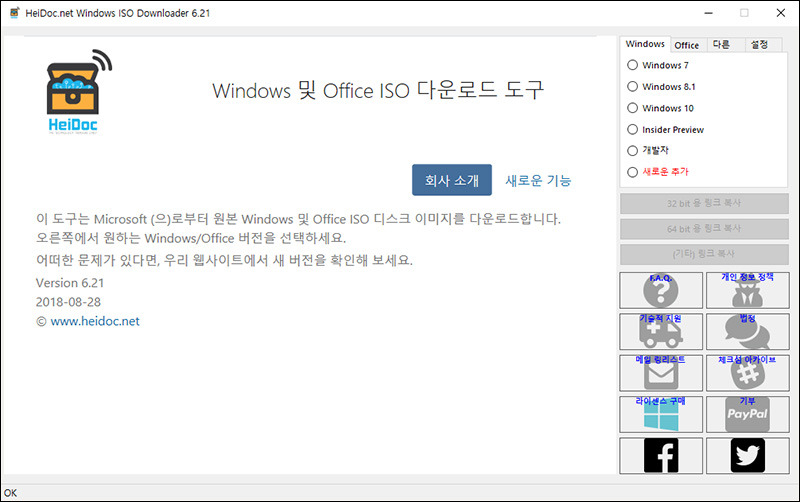The height and width of the screenshot is (502, 800).
Task: Click the (기타) 링크 복사 button
Action: pos(704,254)
